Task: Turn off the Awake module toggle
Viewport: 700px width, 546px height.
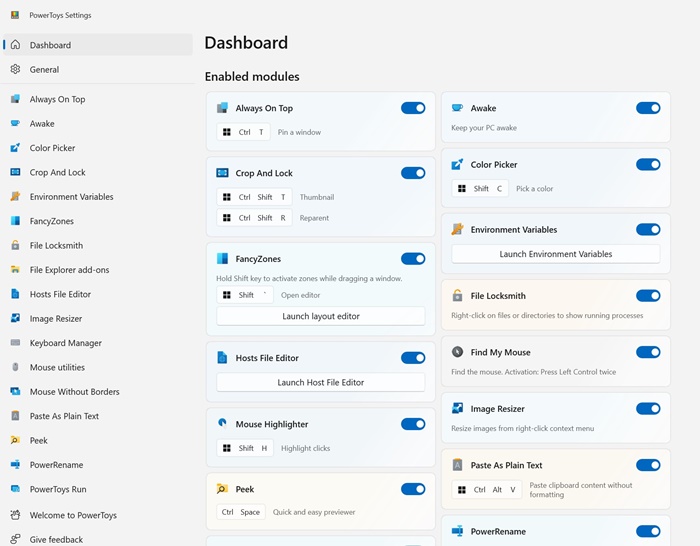Action: point(648,108)
